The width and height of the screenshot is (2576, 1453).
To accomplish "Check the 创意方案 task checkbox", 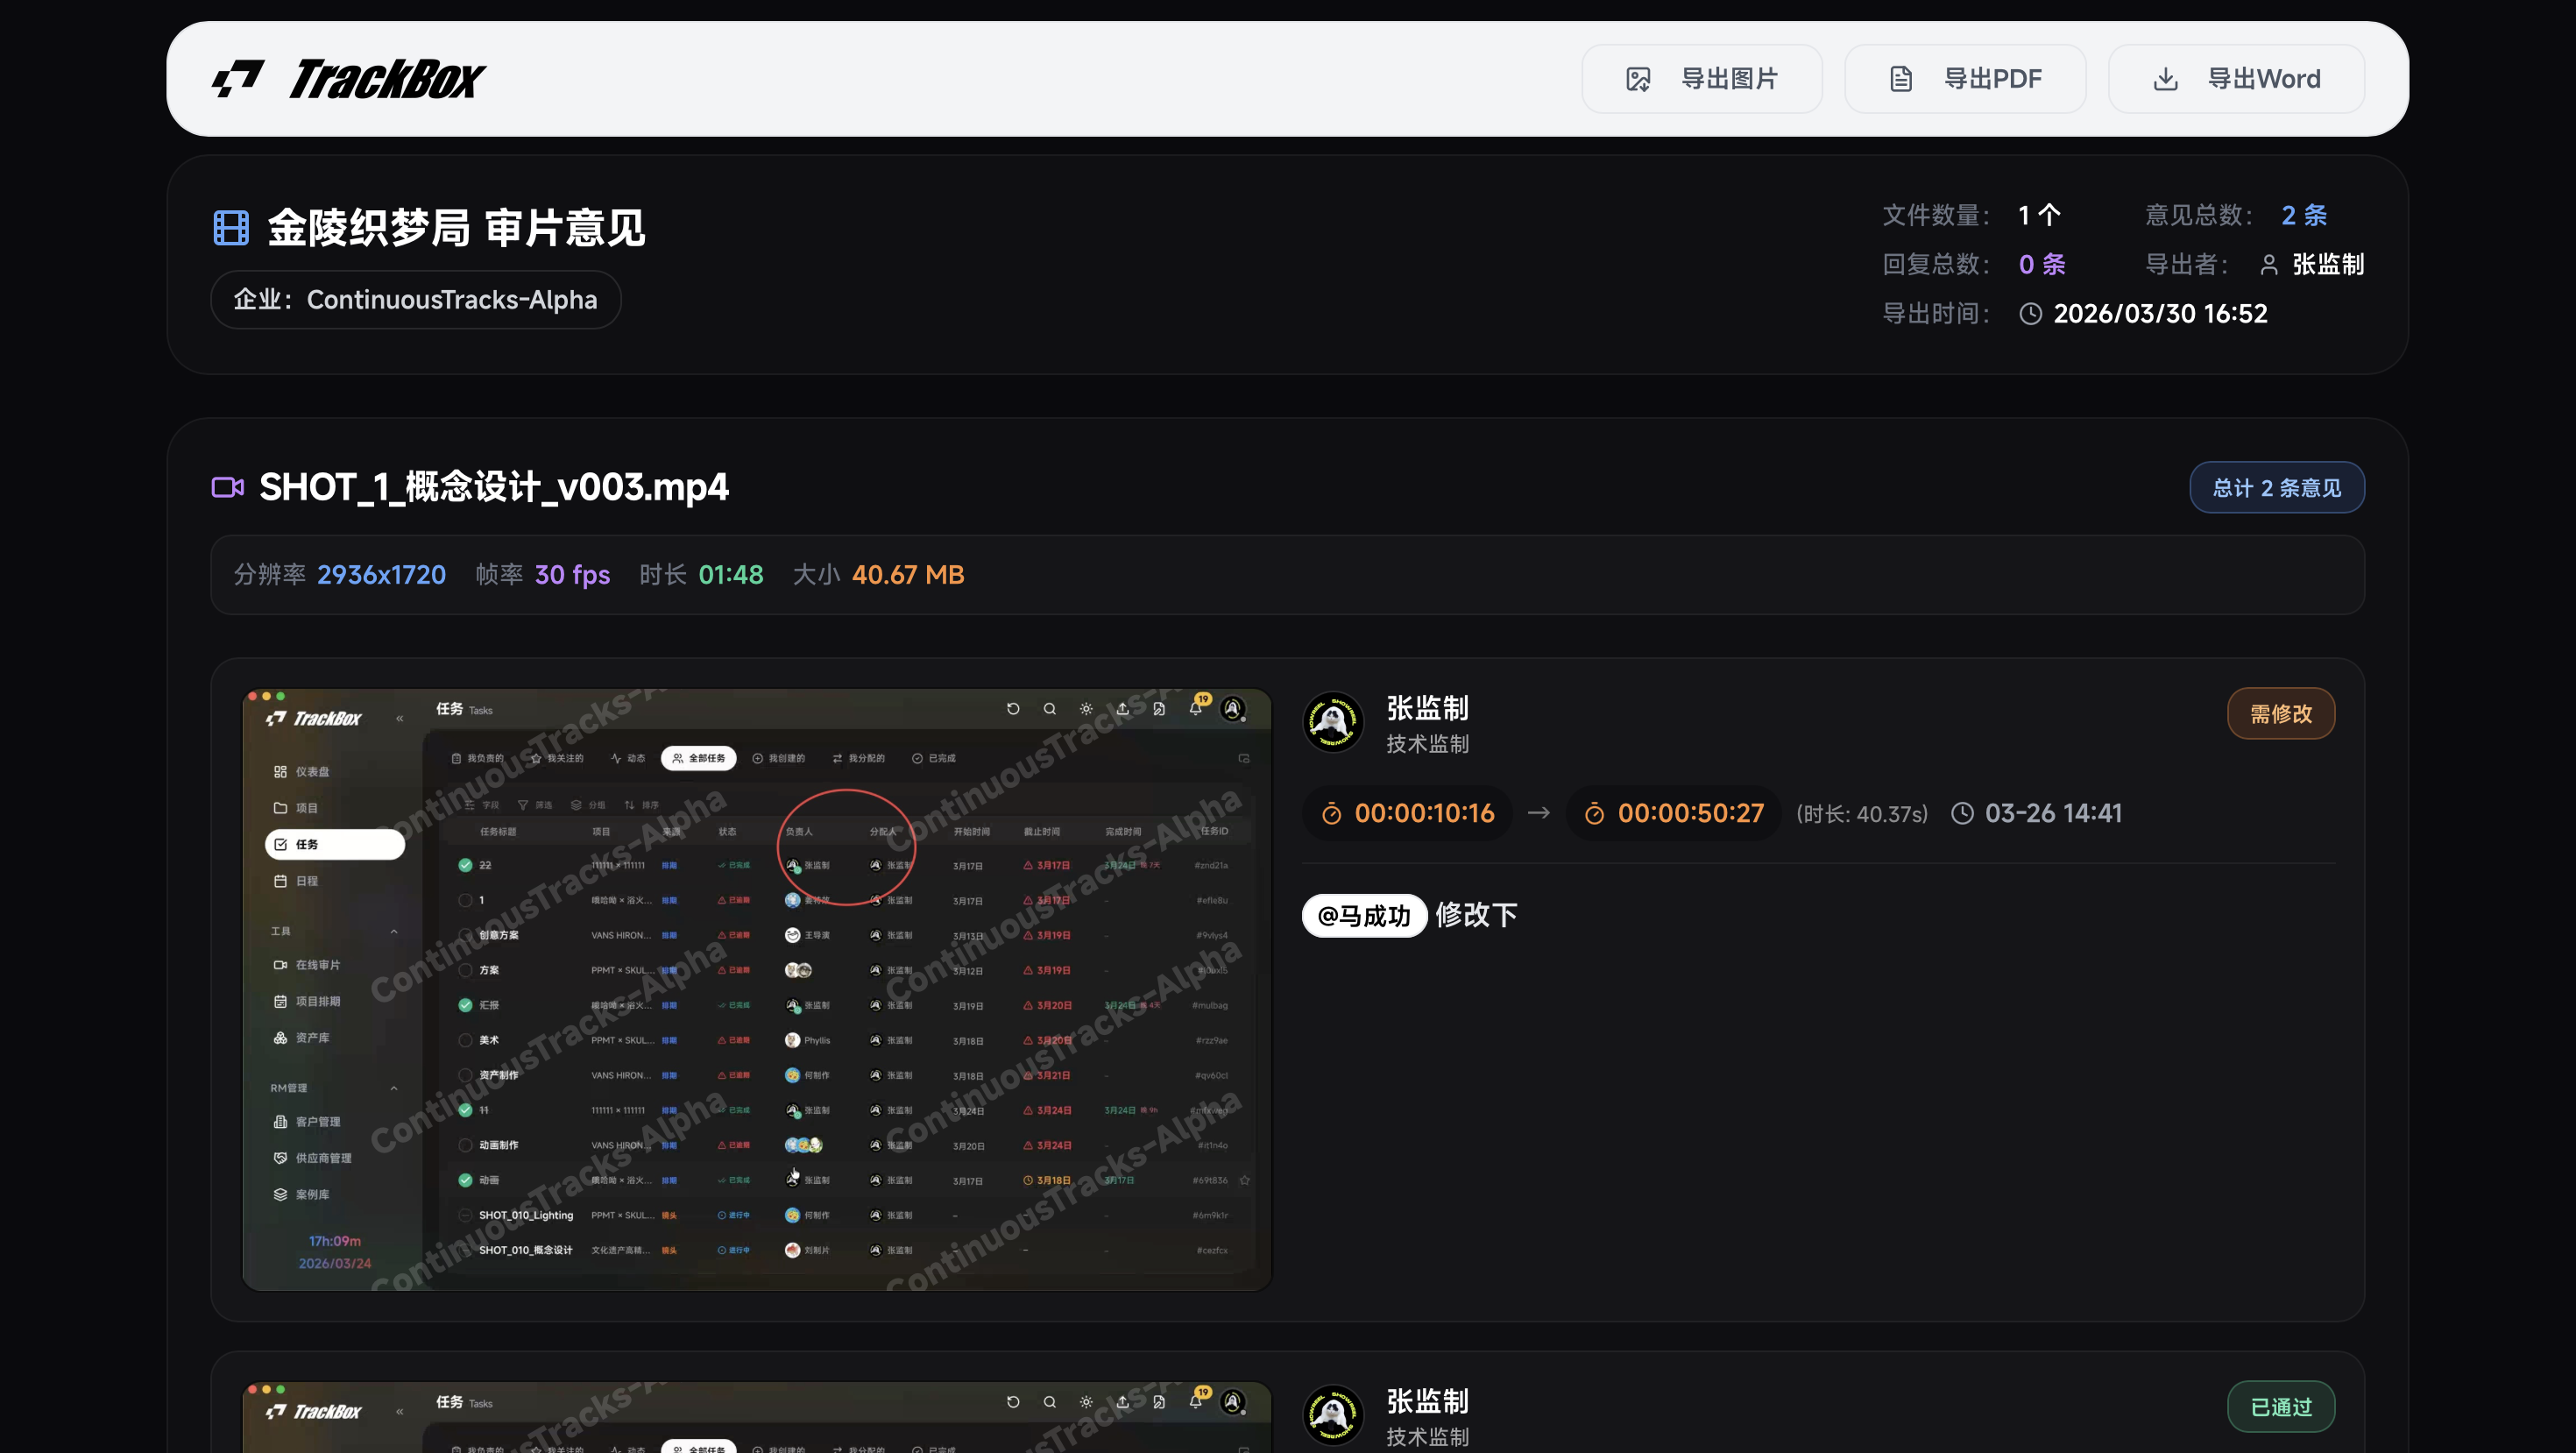I will point(465,935).
